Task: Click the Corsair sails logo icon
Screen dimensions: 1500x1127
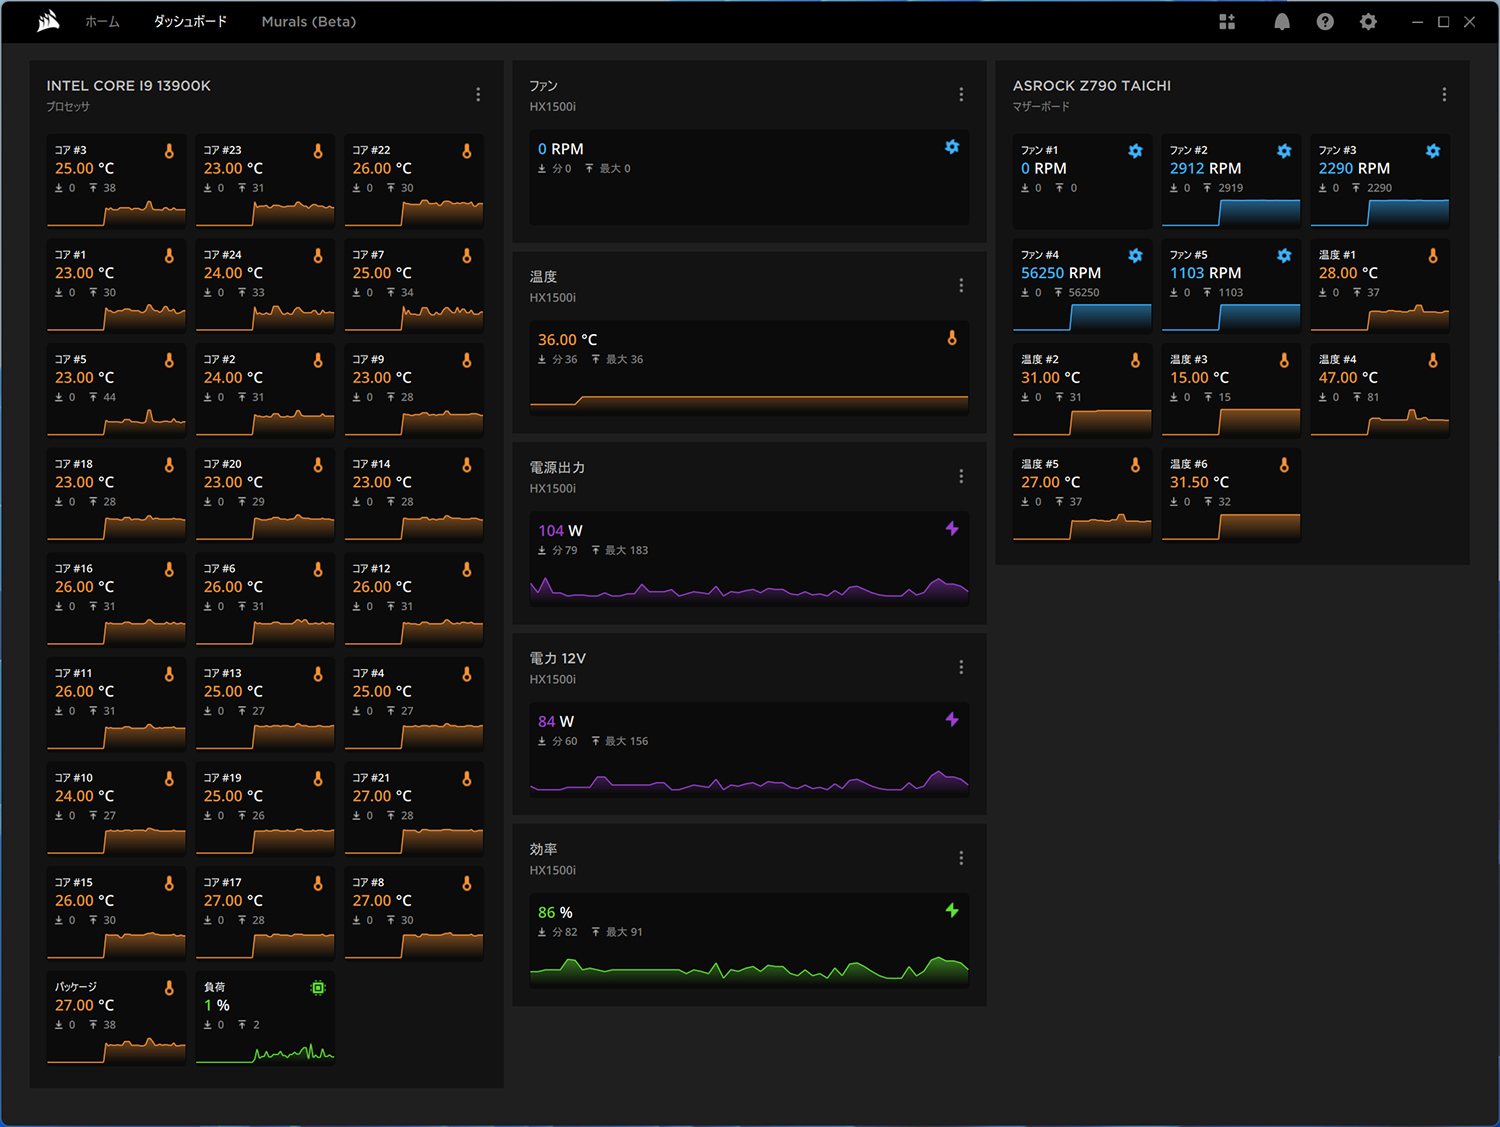Action: tap(48, 21)
